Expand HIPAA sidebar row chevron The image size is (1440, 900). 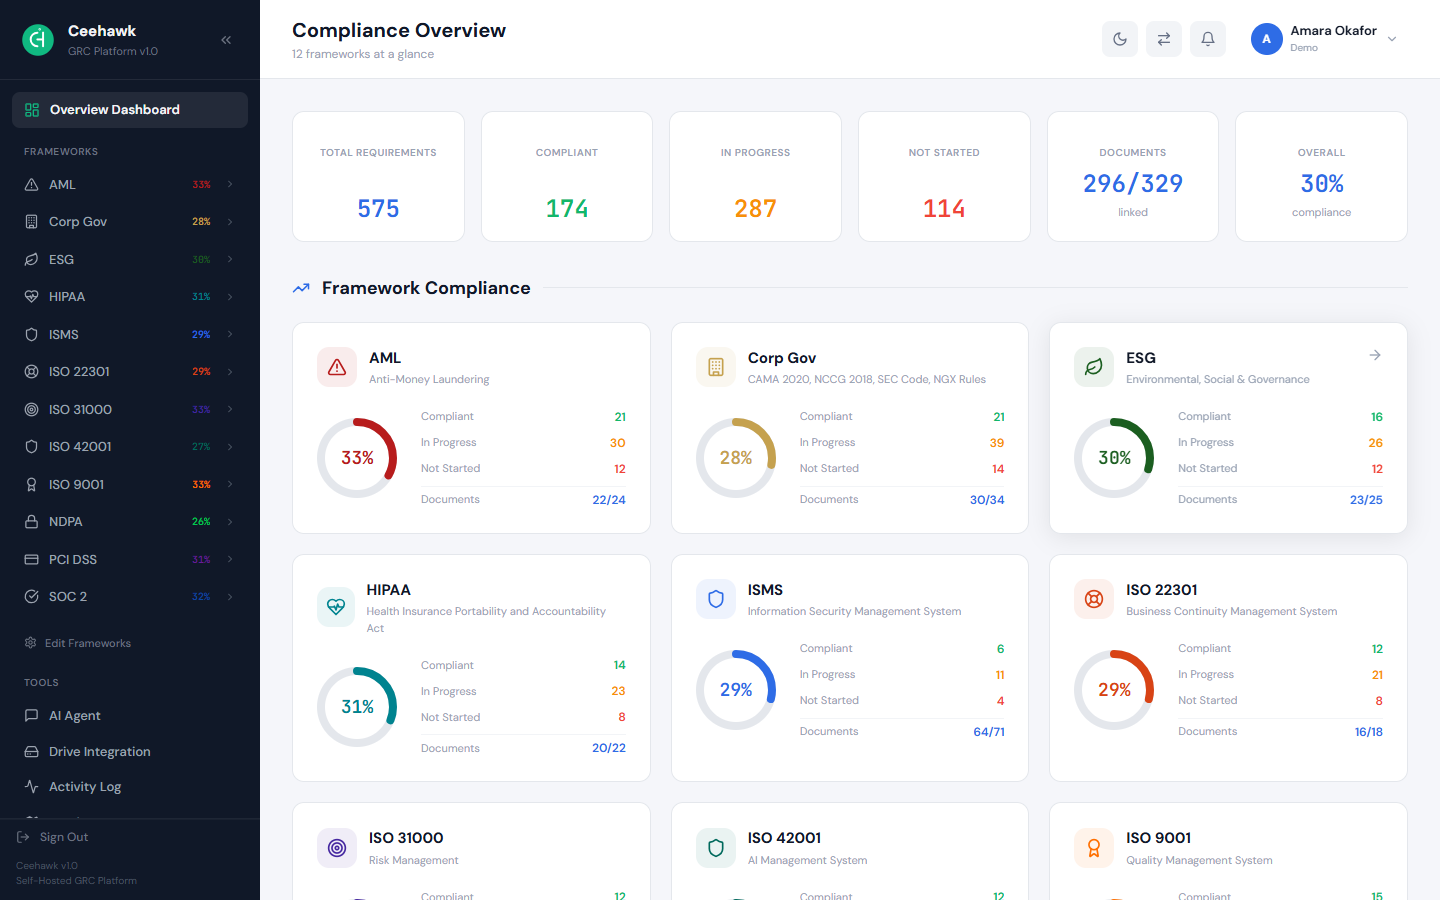(230, 297)
